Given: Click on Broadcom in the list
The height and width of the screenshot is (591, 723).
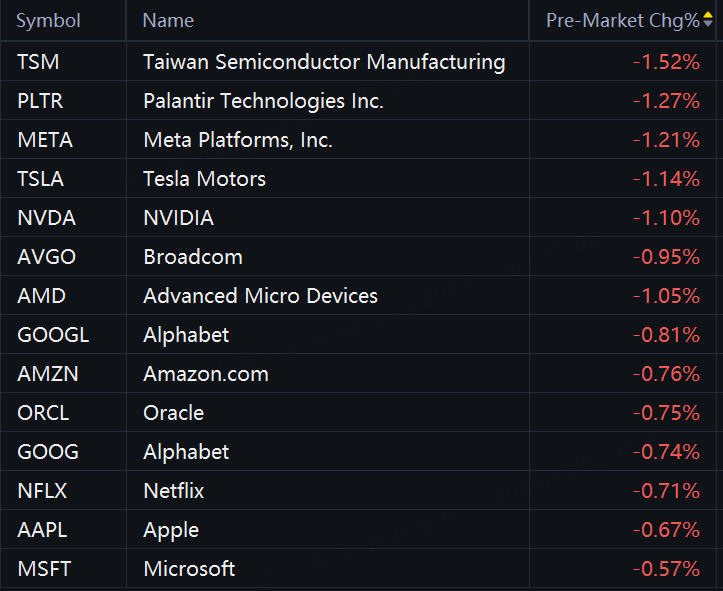Looking at the screenshot, I should coord(192,257).
